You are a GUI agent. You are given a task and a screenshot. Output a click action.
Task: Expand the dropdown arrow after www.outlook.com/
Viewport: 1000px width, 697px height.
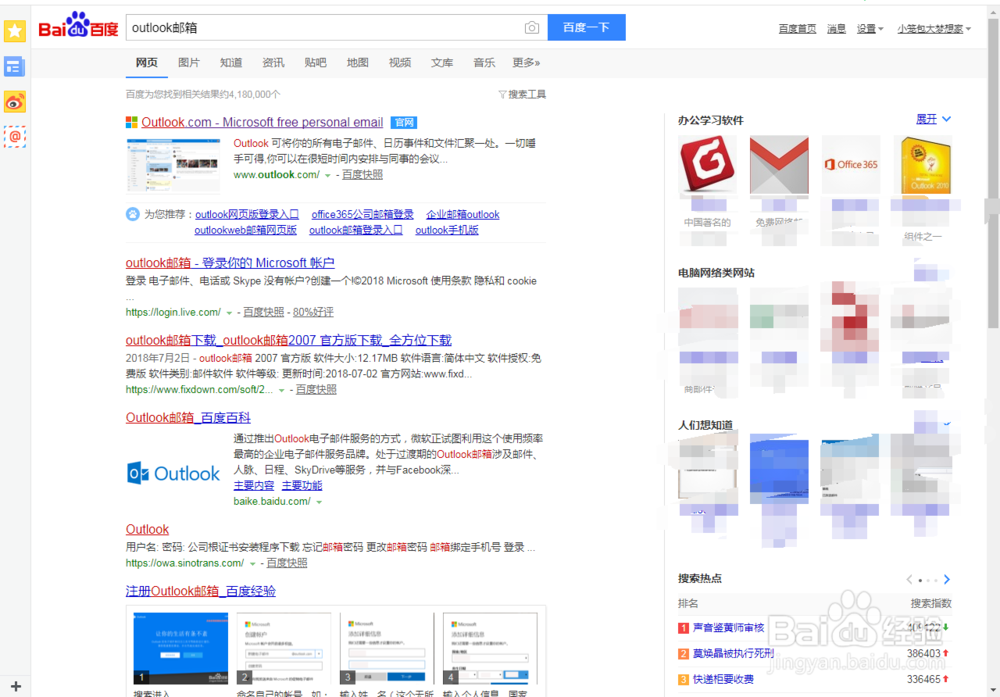click(x=328, y=175)
